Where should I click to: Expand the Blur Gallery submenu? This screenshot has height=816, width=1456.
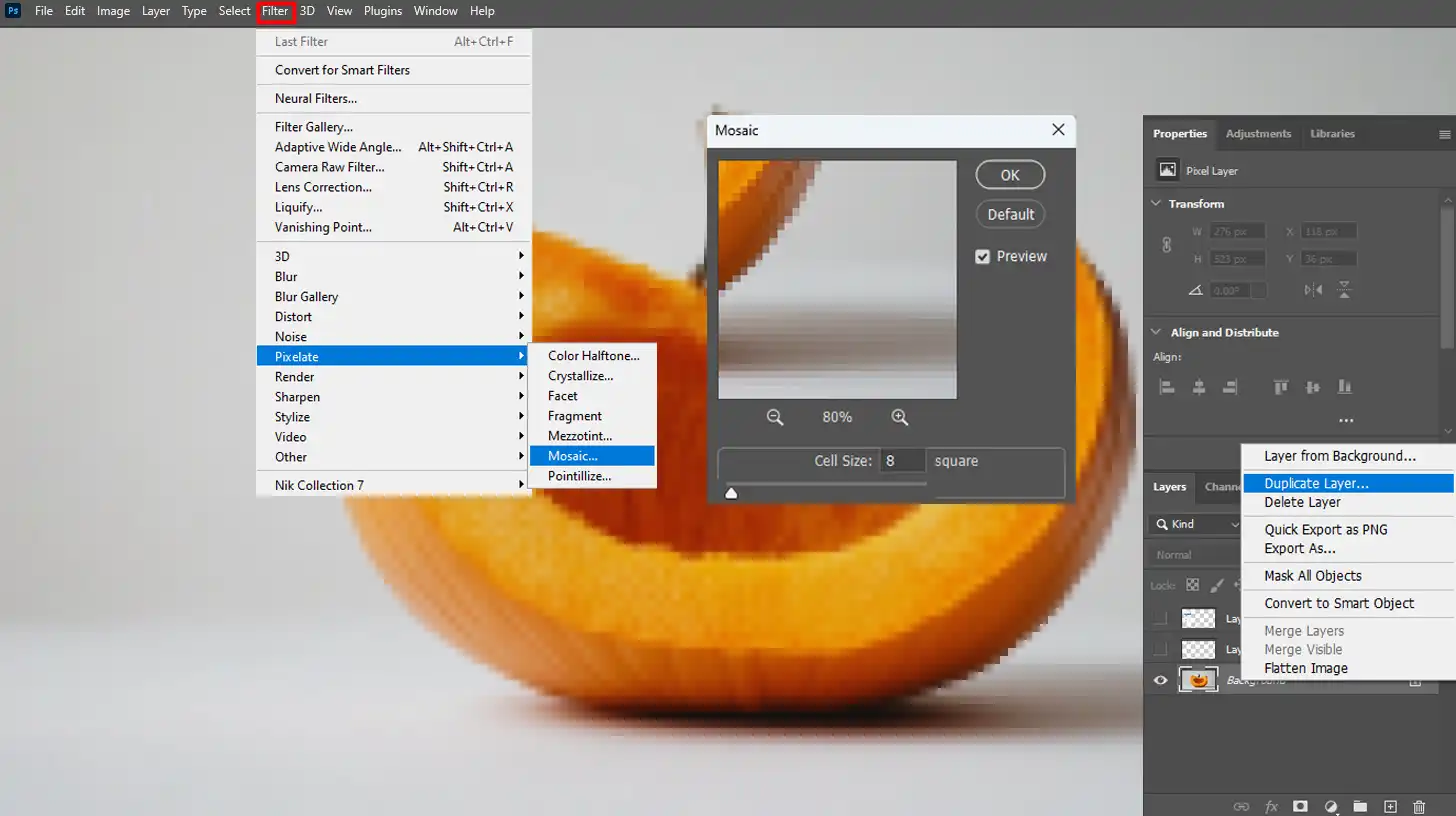click(x=394, y=296)
